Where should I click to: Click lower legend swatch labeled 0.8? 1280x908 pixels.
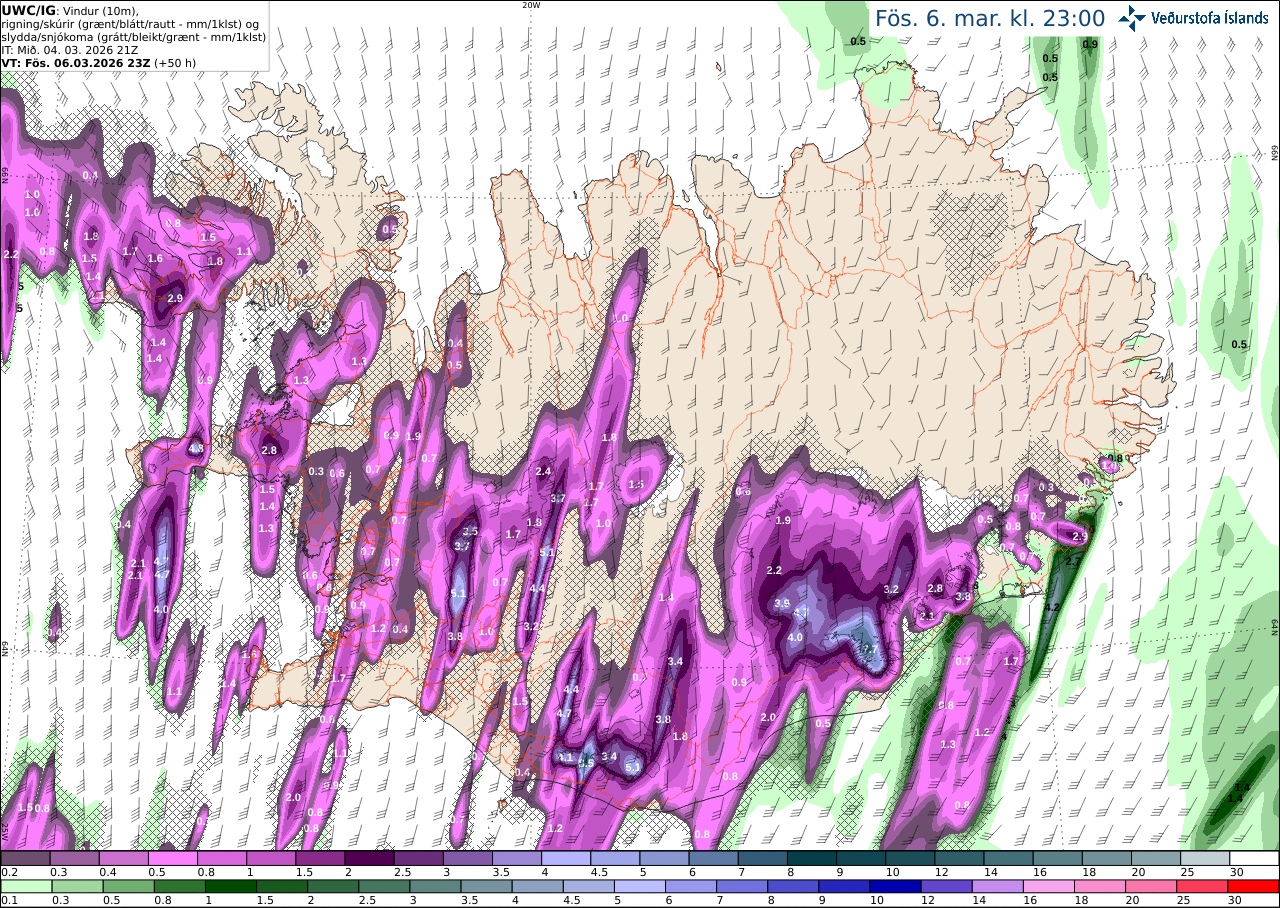179,886
